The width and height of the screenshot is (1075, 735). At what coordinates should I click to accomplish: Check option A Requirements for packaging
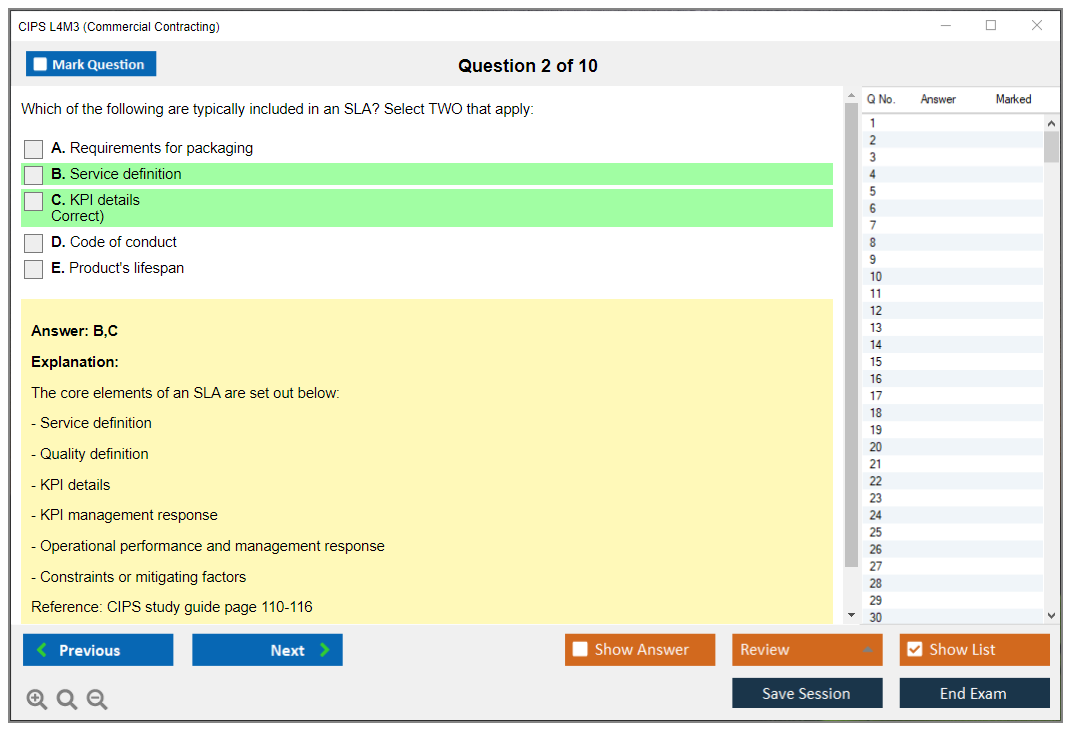coord(34,149)
